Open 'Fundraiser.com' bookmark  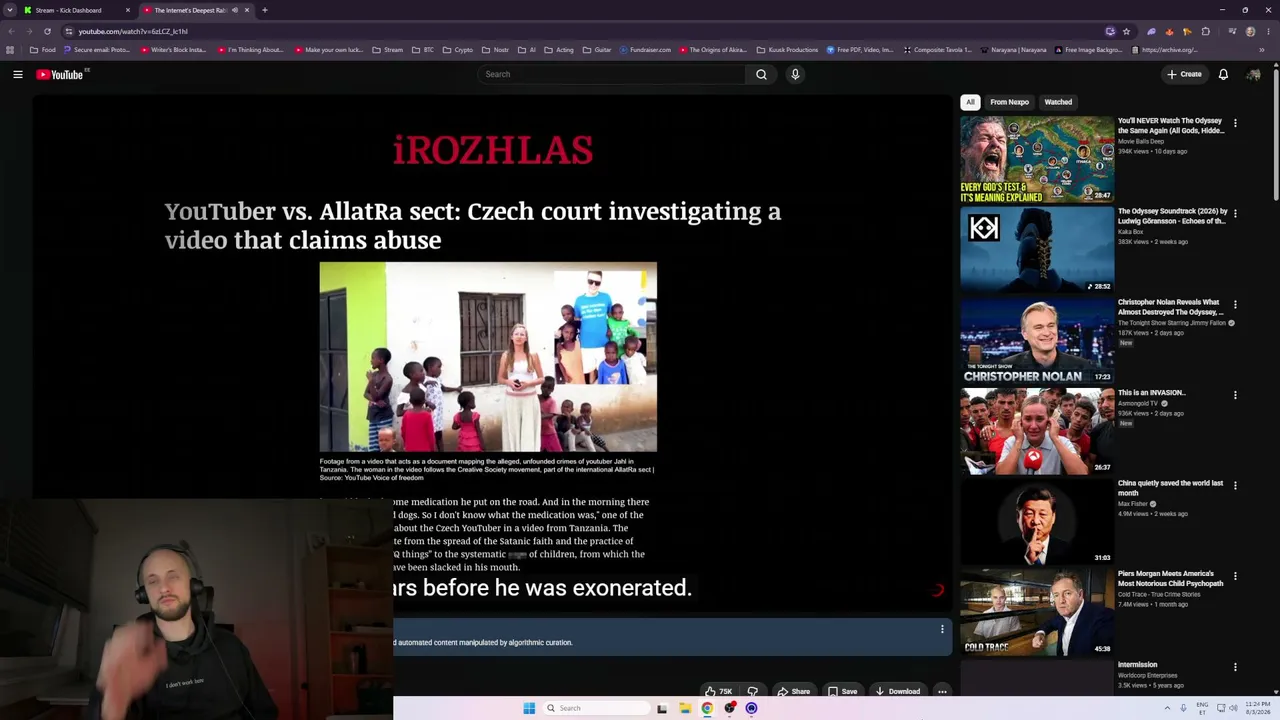(645, 50)
